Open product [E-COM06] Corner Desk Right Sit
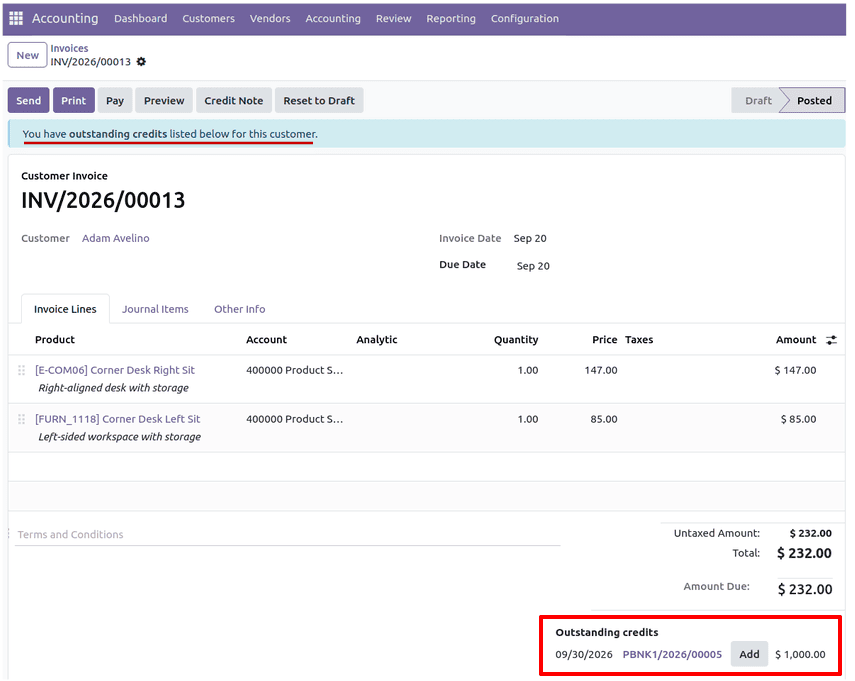Viewport: 855px width, 681px height. pyautogui.click(x=115, y=370)
